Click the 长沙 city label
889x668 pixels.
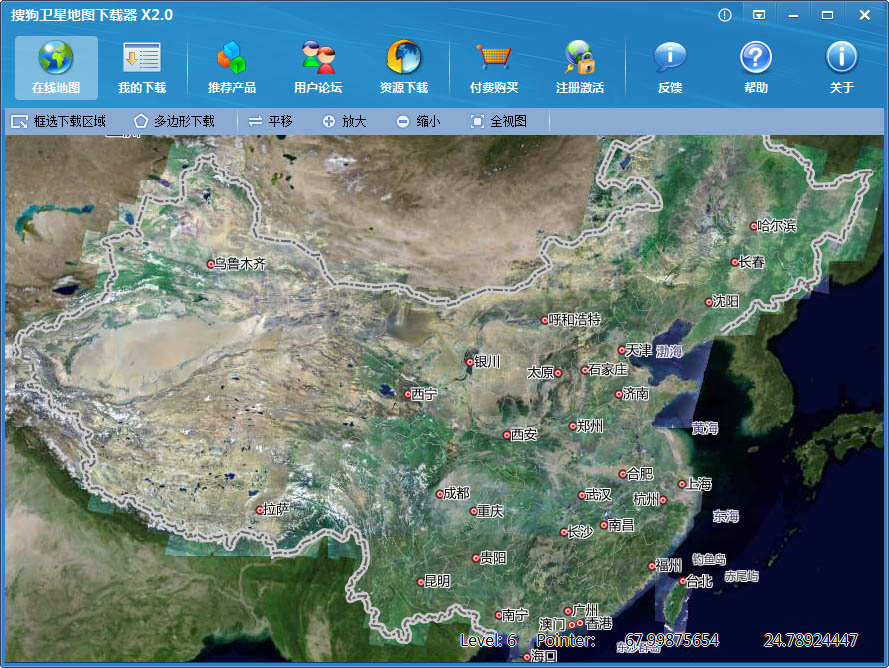point(581,532)
